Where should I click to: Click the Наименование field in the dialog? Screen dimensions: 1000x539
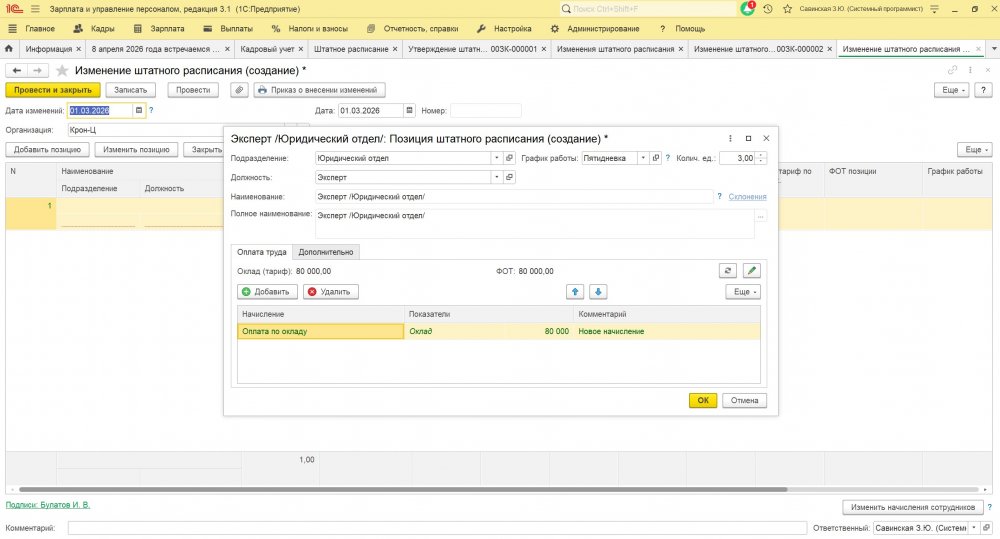pyautogui.click(x=513, y=196)
